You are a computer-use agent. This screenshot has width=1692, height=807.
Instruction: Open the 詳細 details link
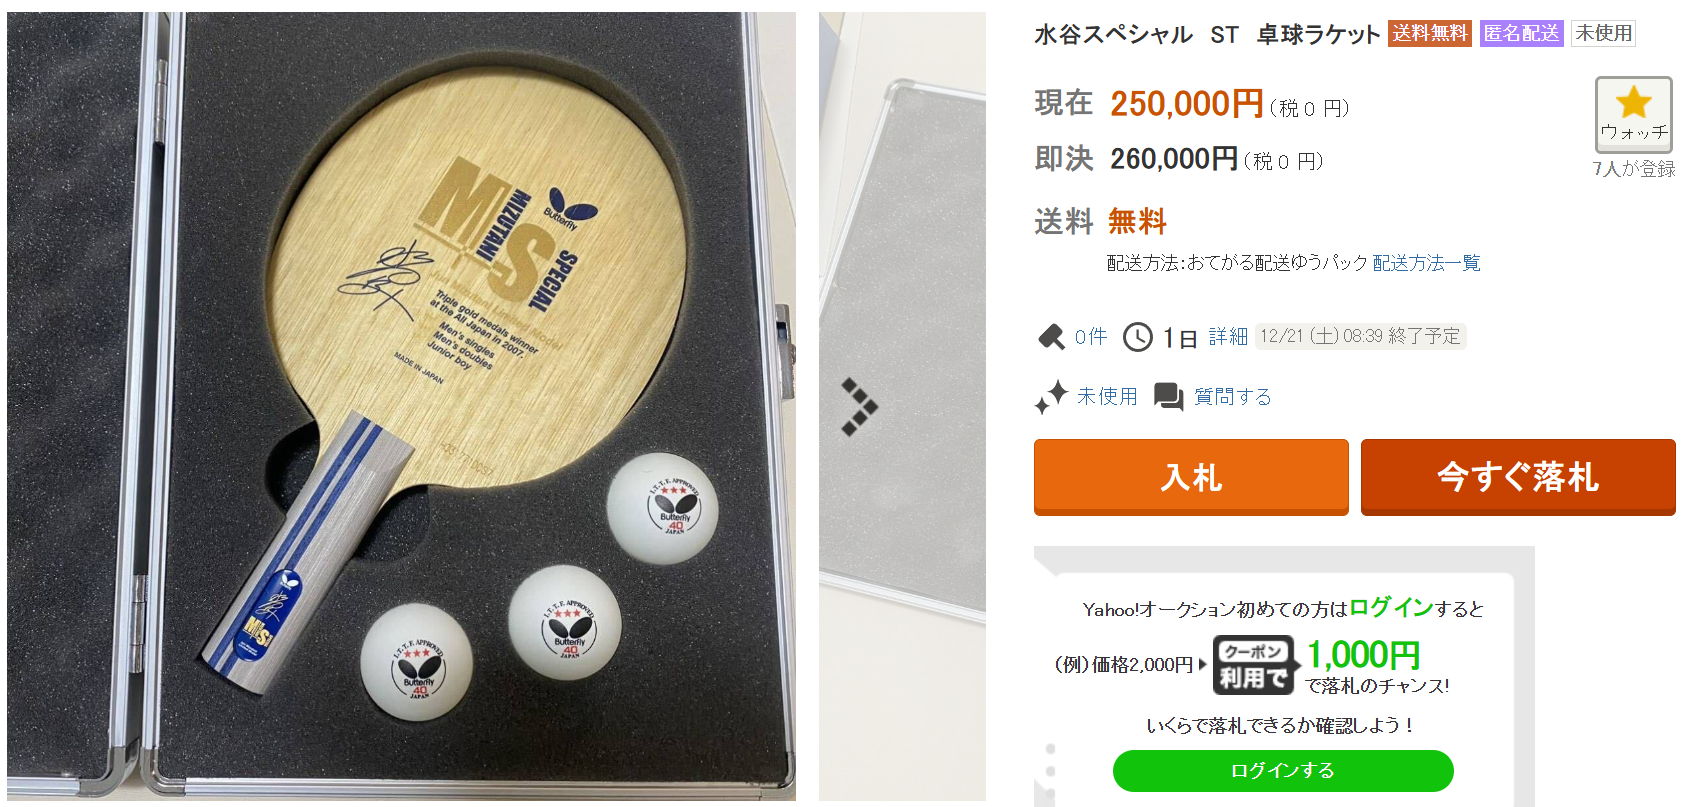point(1228,337)
